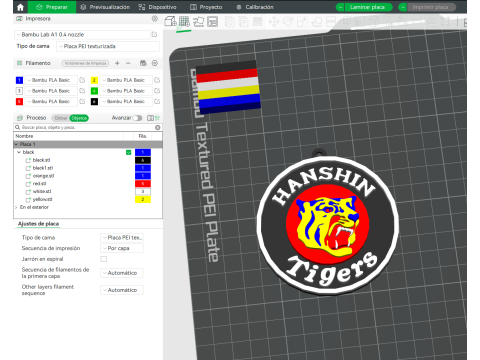Switch process mode to Objetos

[79, 118]
